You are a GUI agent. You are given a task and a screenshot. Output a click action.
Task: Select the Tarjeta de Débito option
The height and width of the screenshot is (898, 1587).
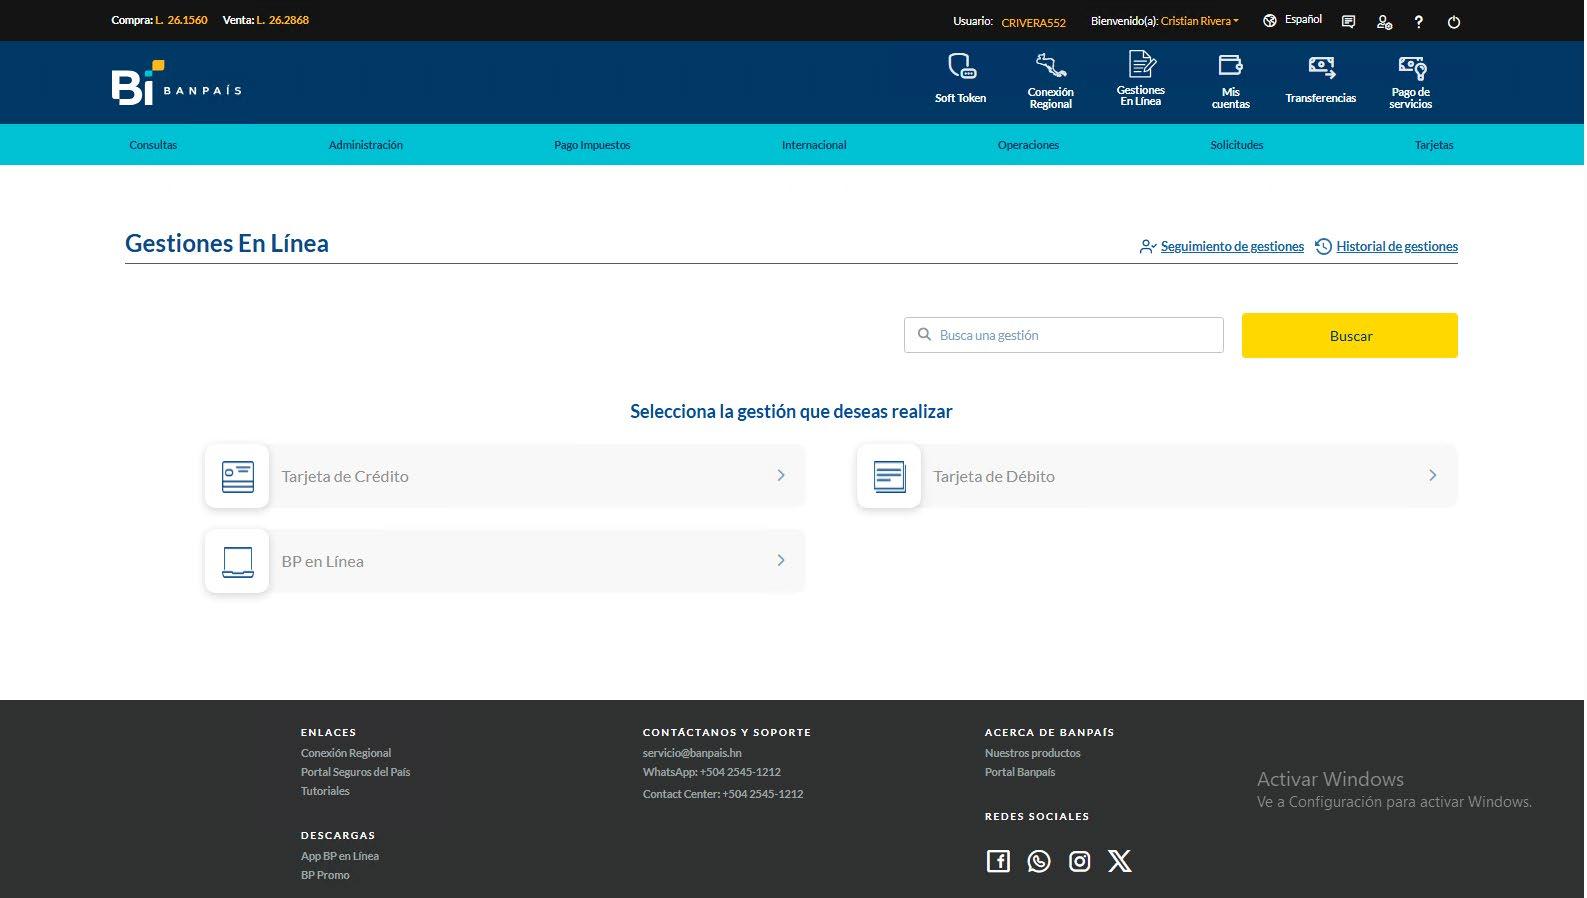click(1157, 476)
